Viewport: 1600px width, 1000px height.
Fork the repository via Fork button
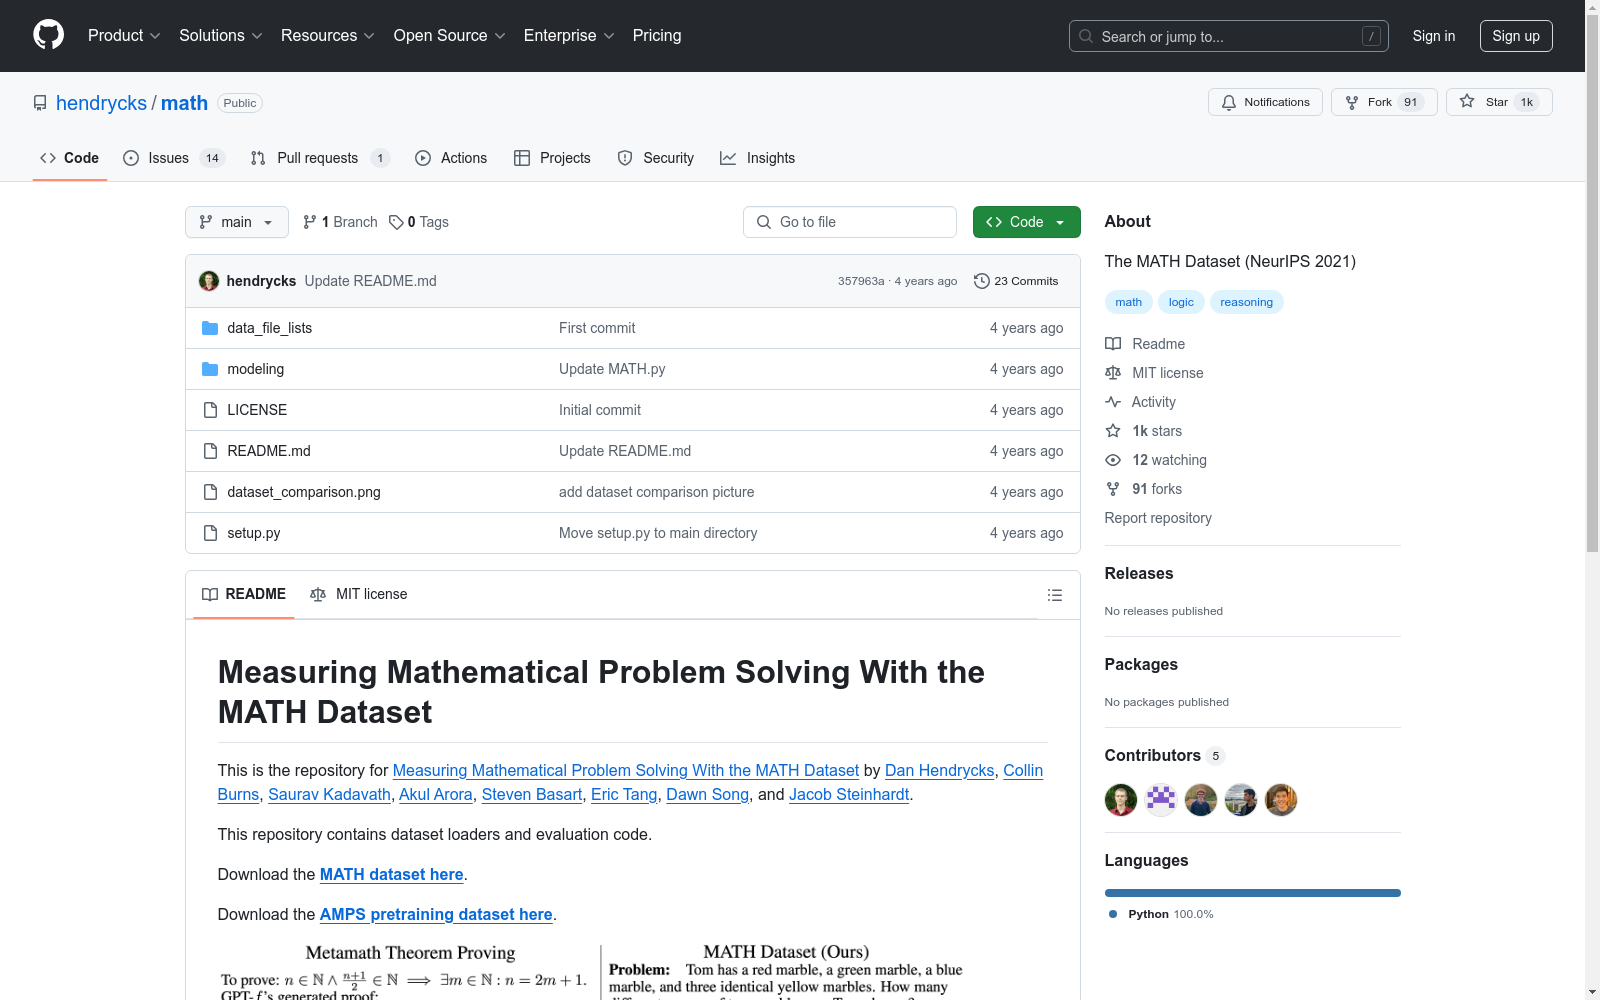[x=1384, y=102]
